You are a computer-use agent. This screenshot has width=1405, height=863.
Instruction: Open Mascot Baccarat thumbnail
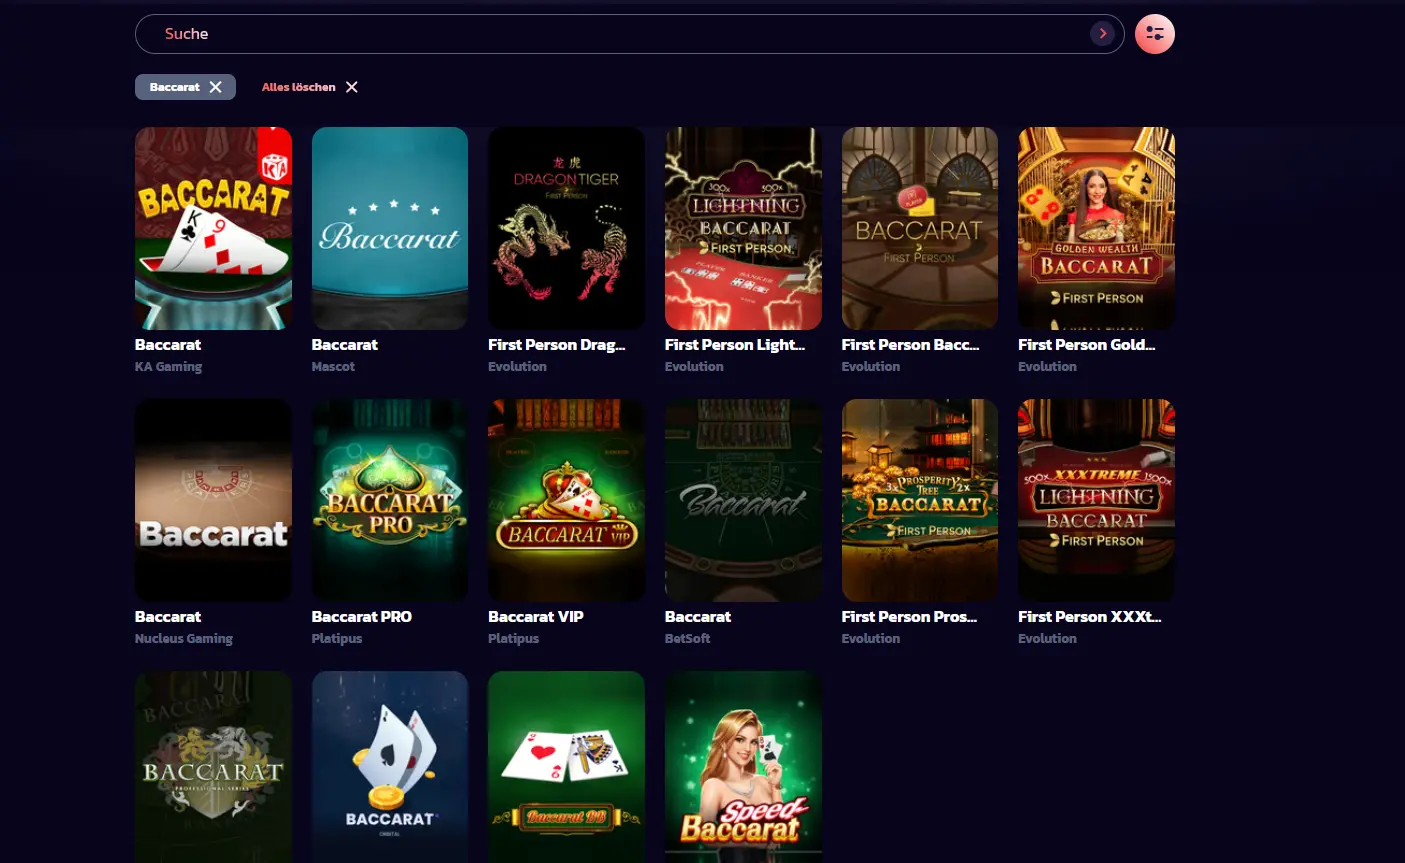[390, 228]
